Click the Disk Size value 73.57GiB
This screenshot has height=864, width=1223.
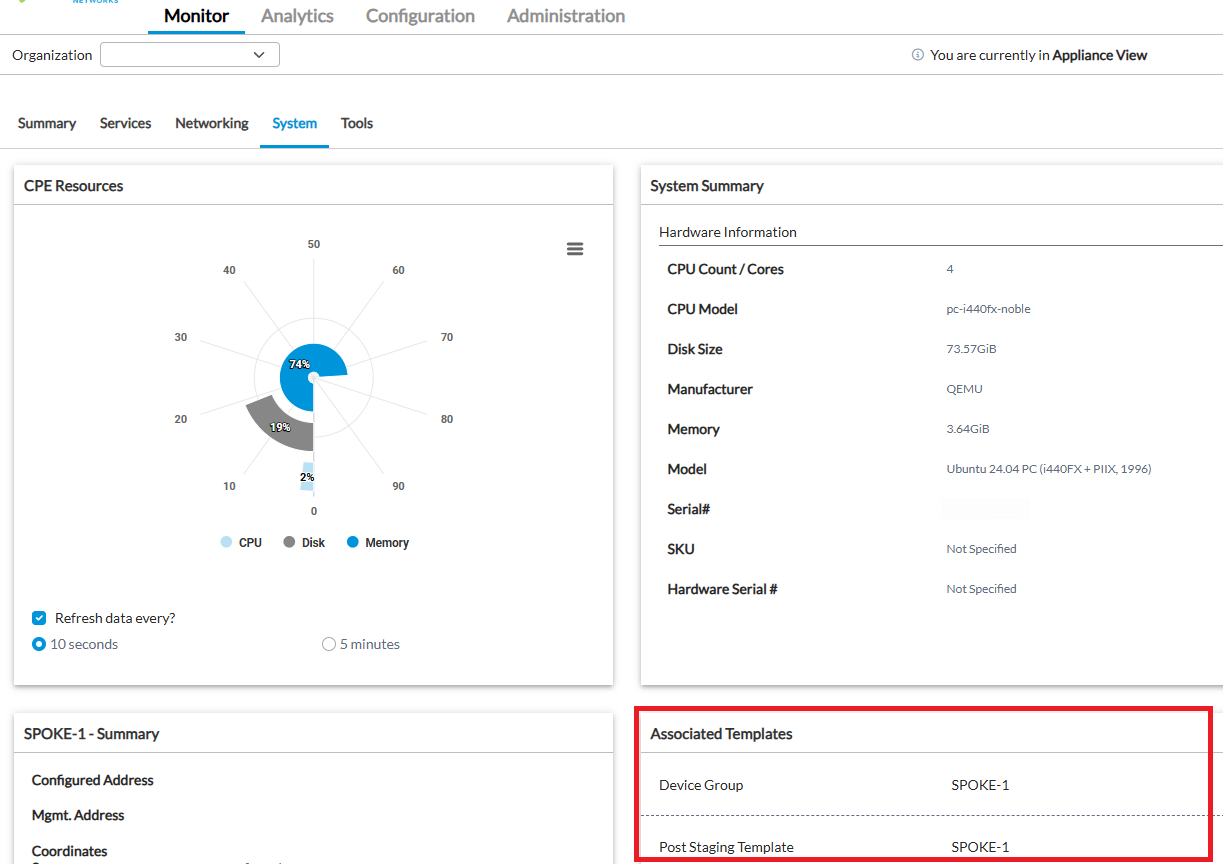point(971,349)
